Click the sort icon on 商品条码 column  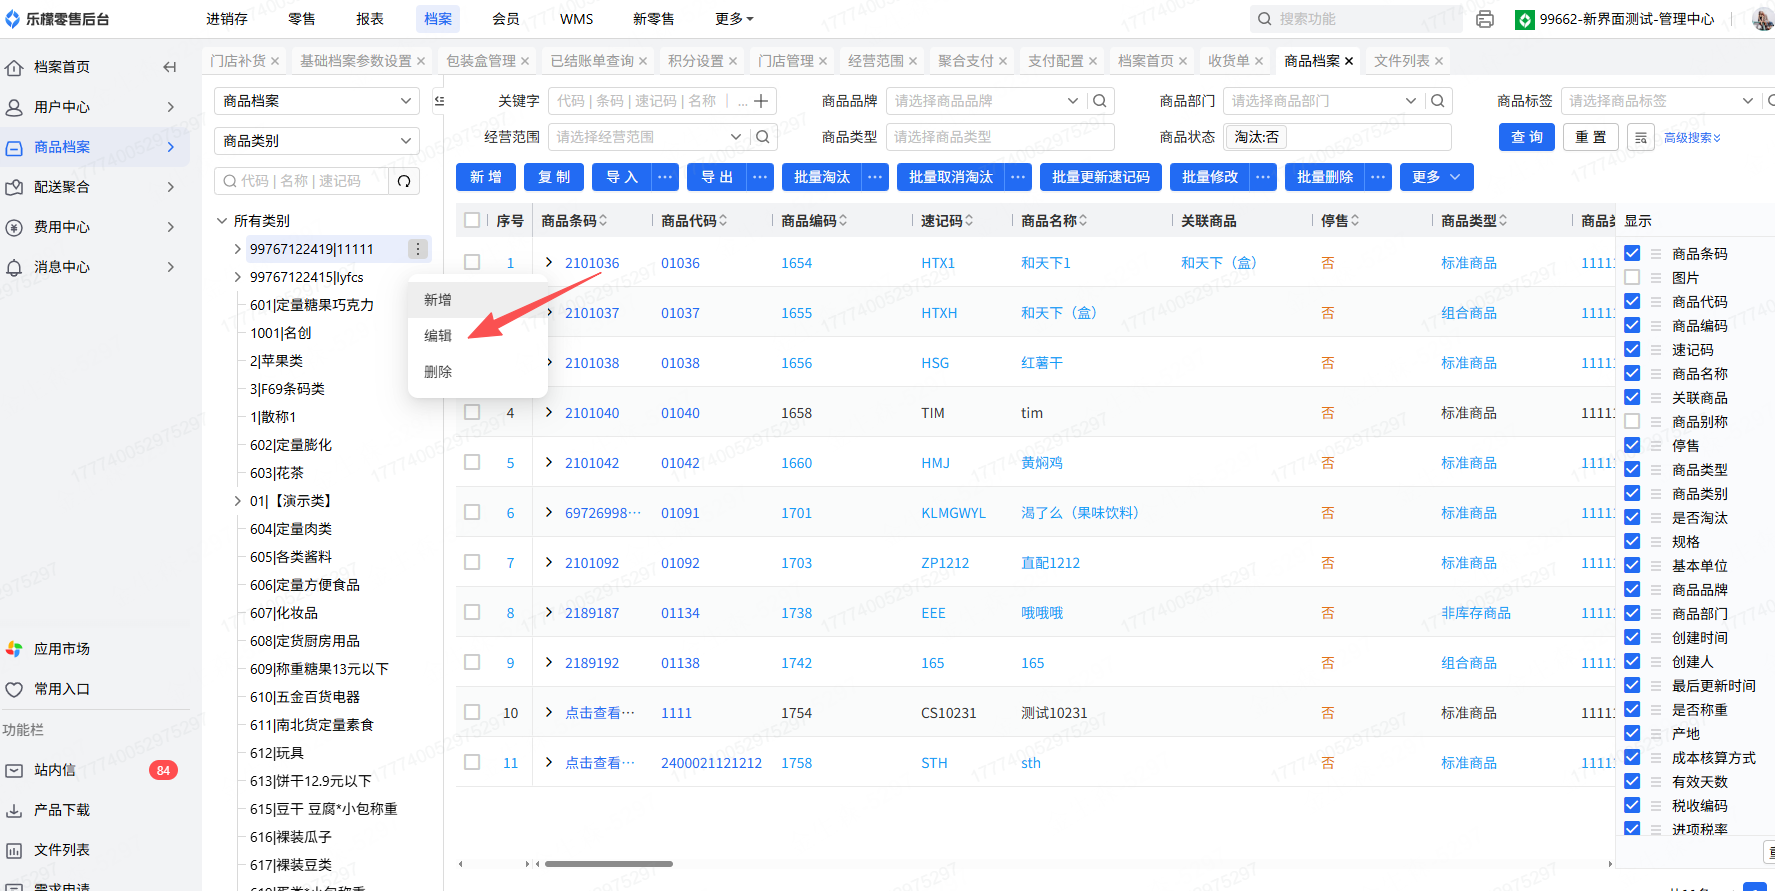[603, 221]
